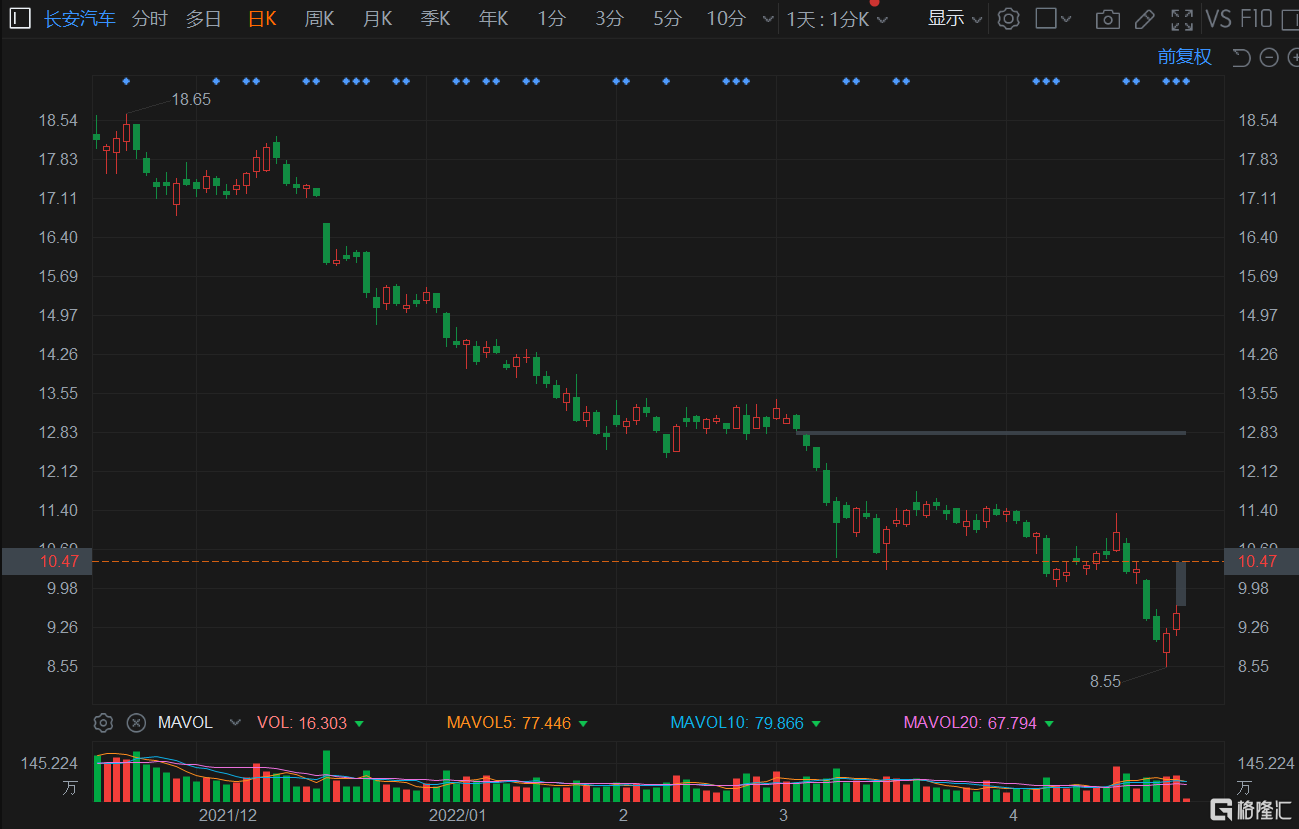Screen dimensions: 1299x829
Task: Select the 日K daily candlestick tab
Action: [x=262, y=18]
